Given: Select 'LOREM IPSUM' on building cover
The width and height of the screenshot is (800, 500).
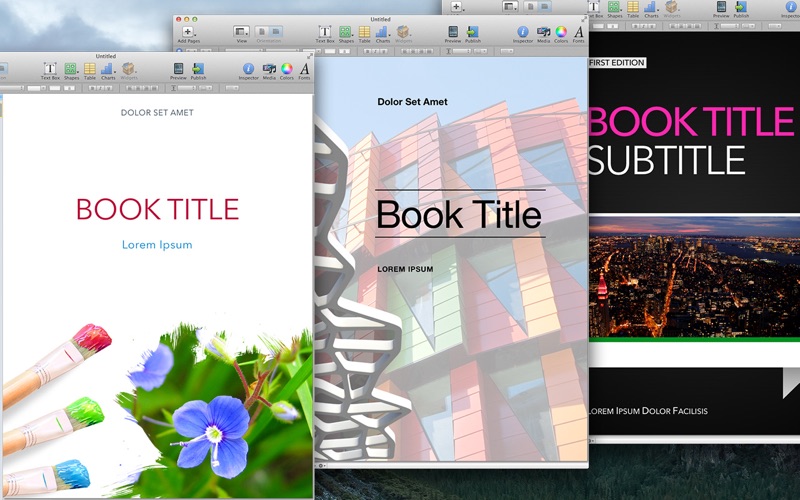Looking at the screenshot, I should (x=405, y=269).
